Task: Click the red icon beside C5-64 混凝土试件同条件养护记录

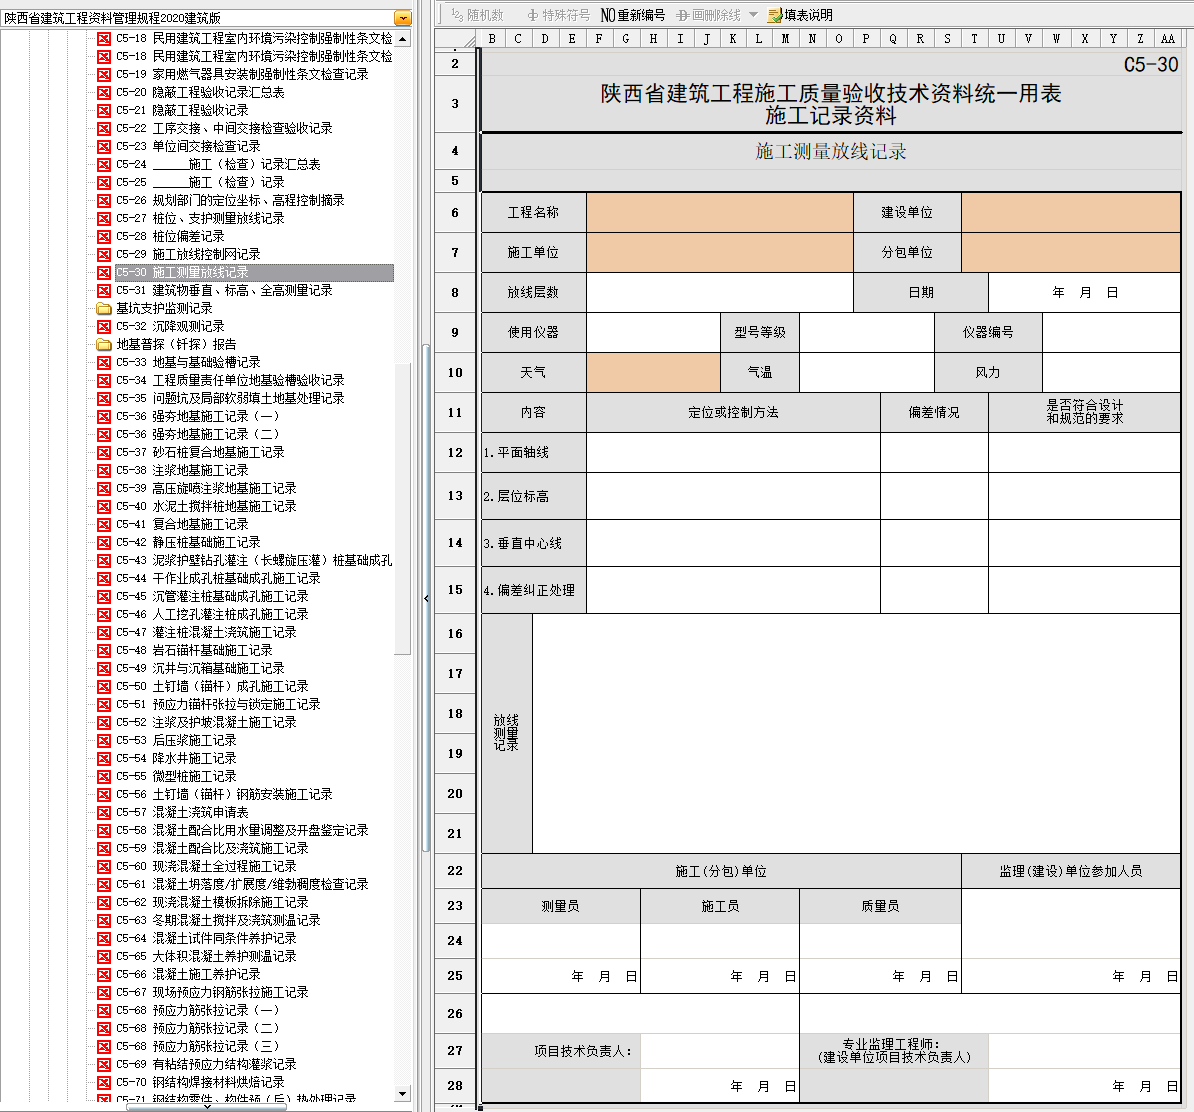Action: pyautogui.click(x=104, y=938)
